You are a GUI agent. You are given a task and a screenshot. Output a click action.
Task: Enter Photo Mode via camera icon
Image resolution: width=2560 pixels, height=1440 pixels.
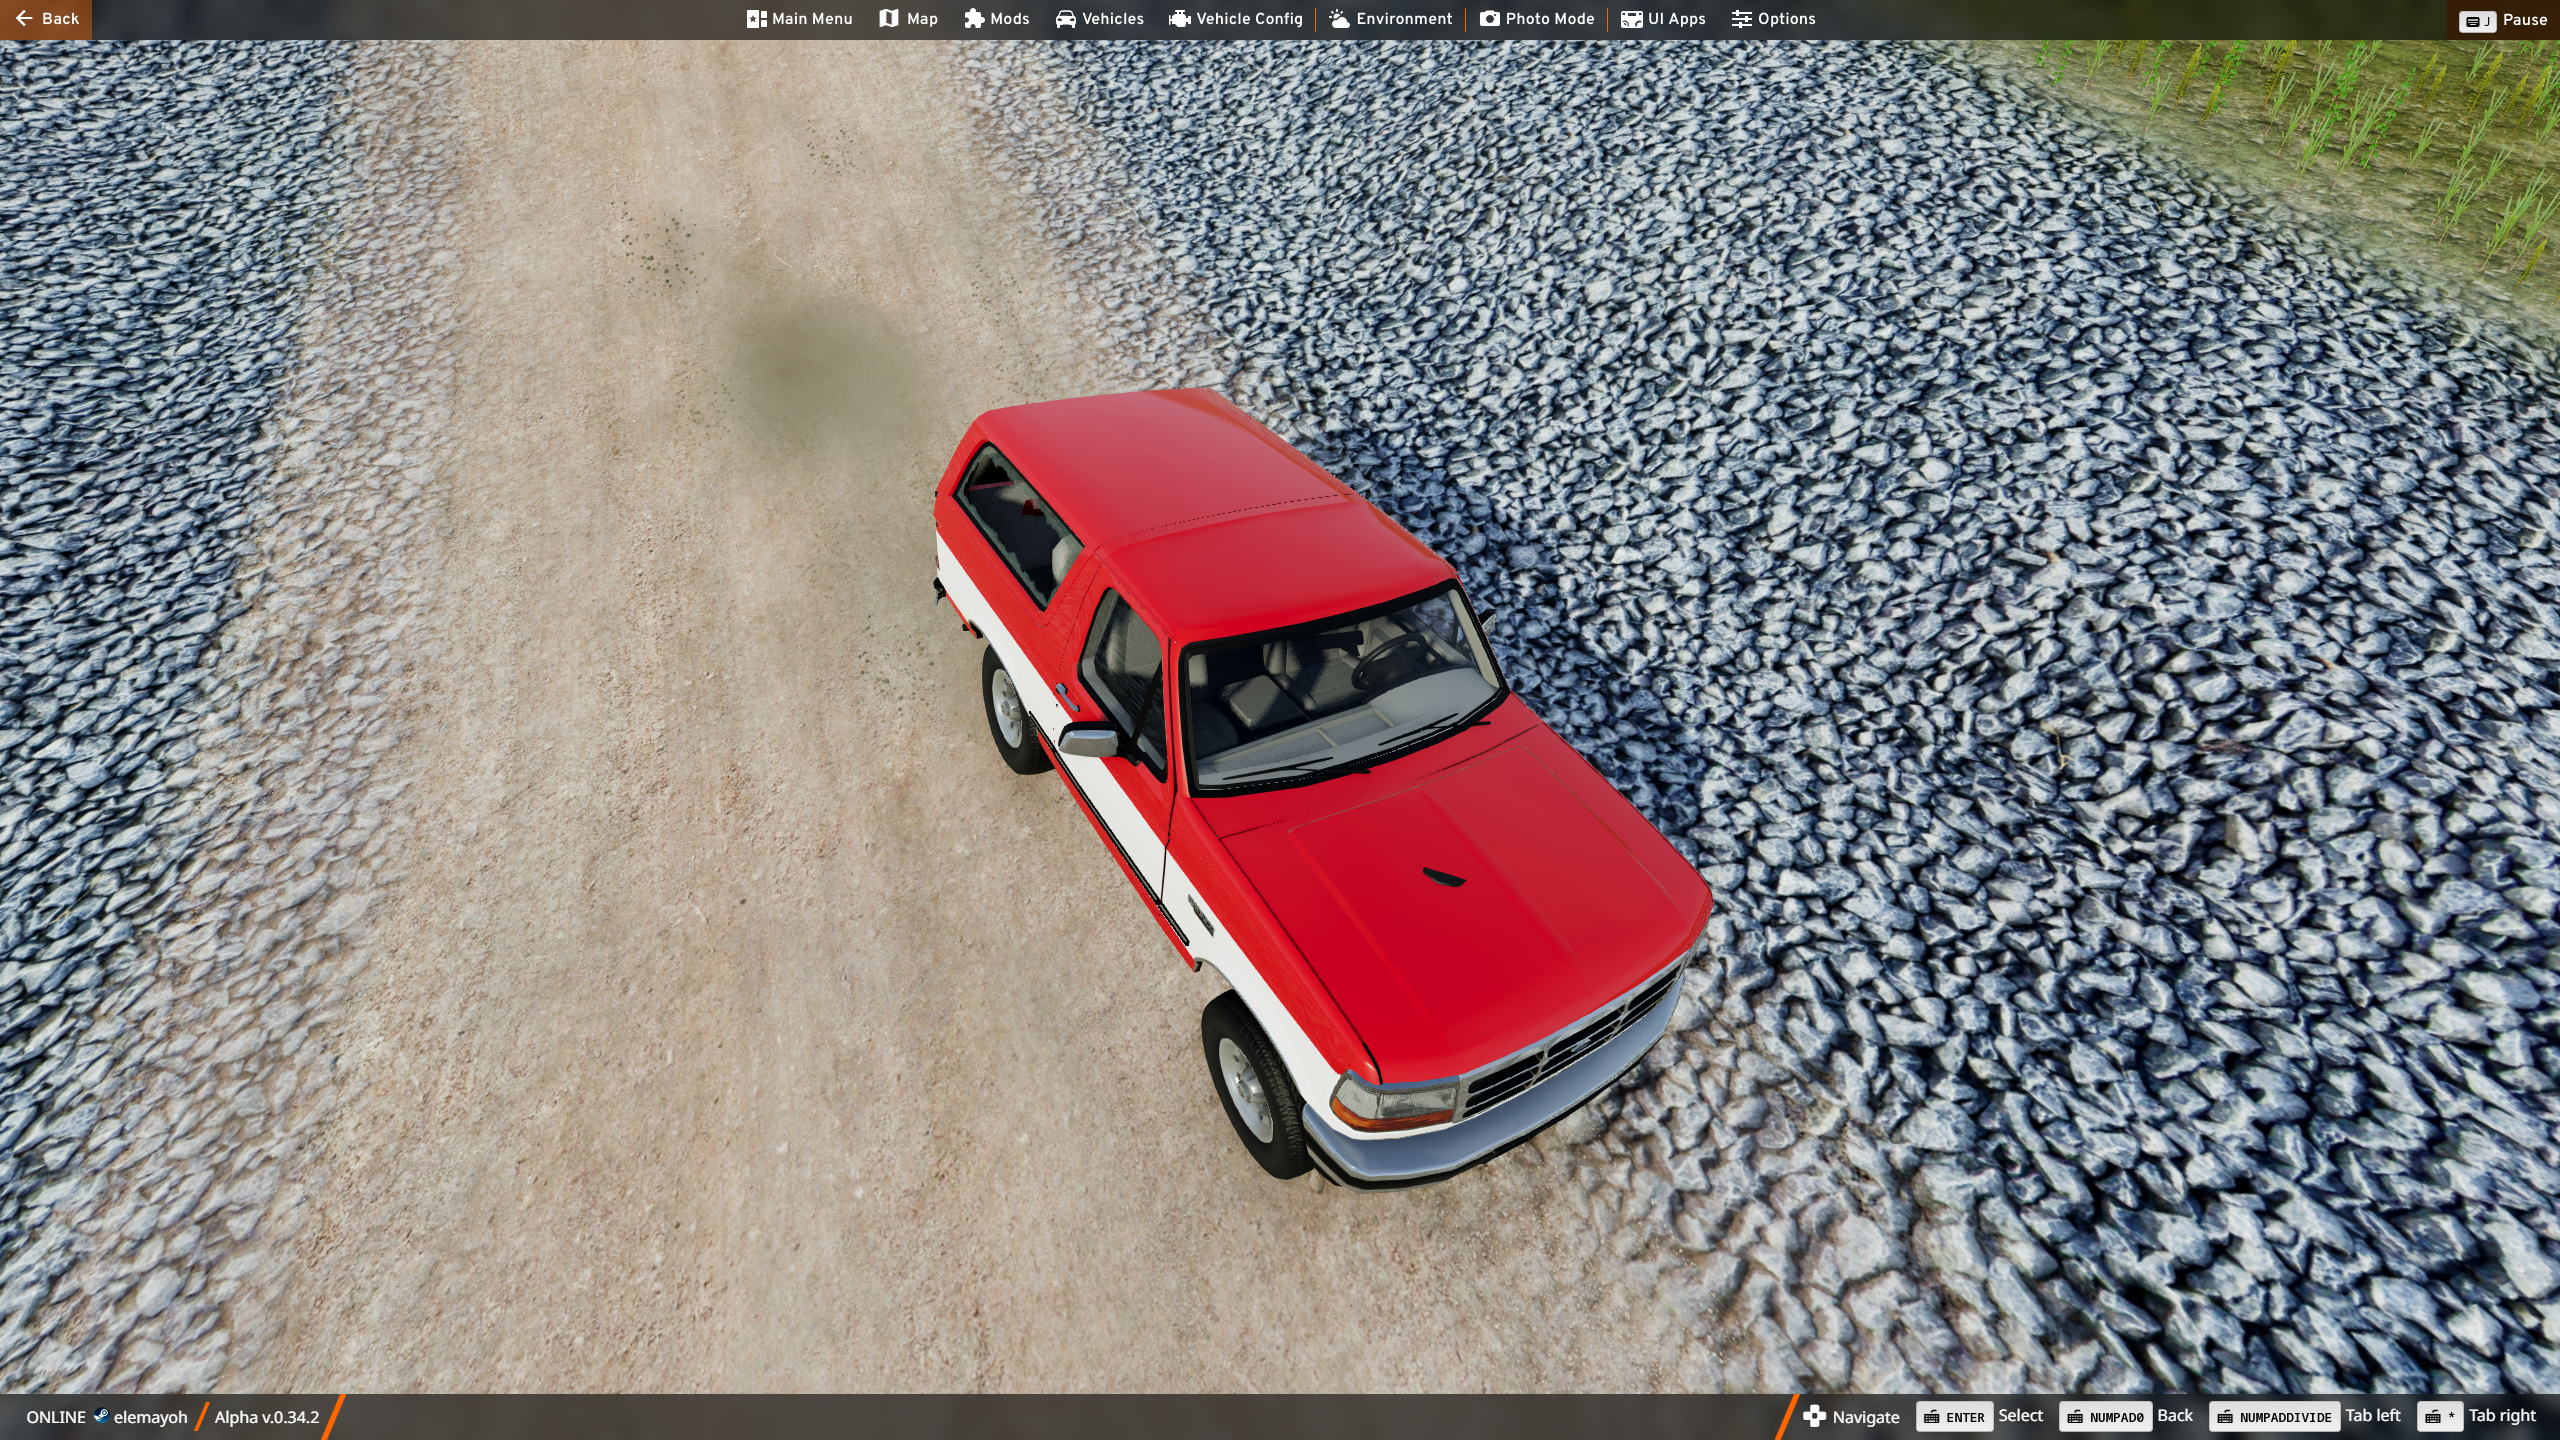[x=1490, y=19]
